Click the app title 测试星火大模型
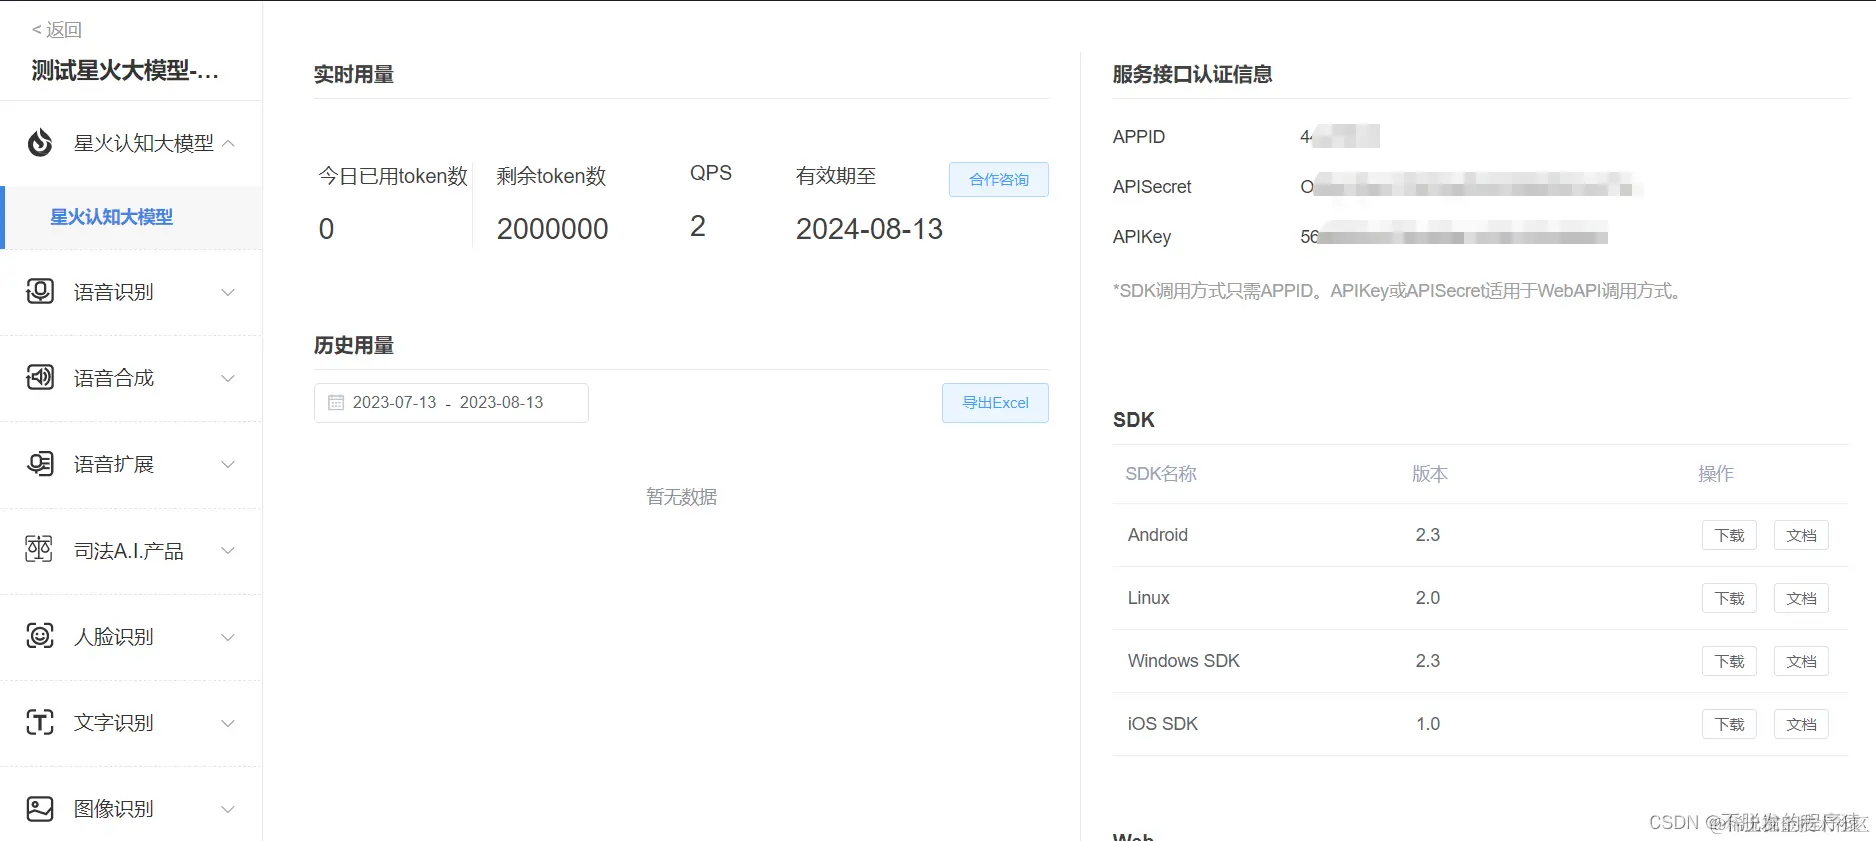 tap(125, 70)
